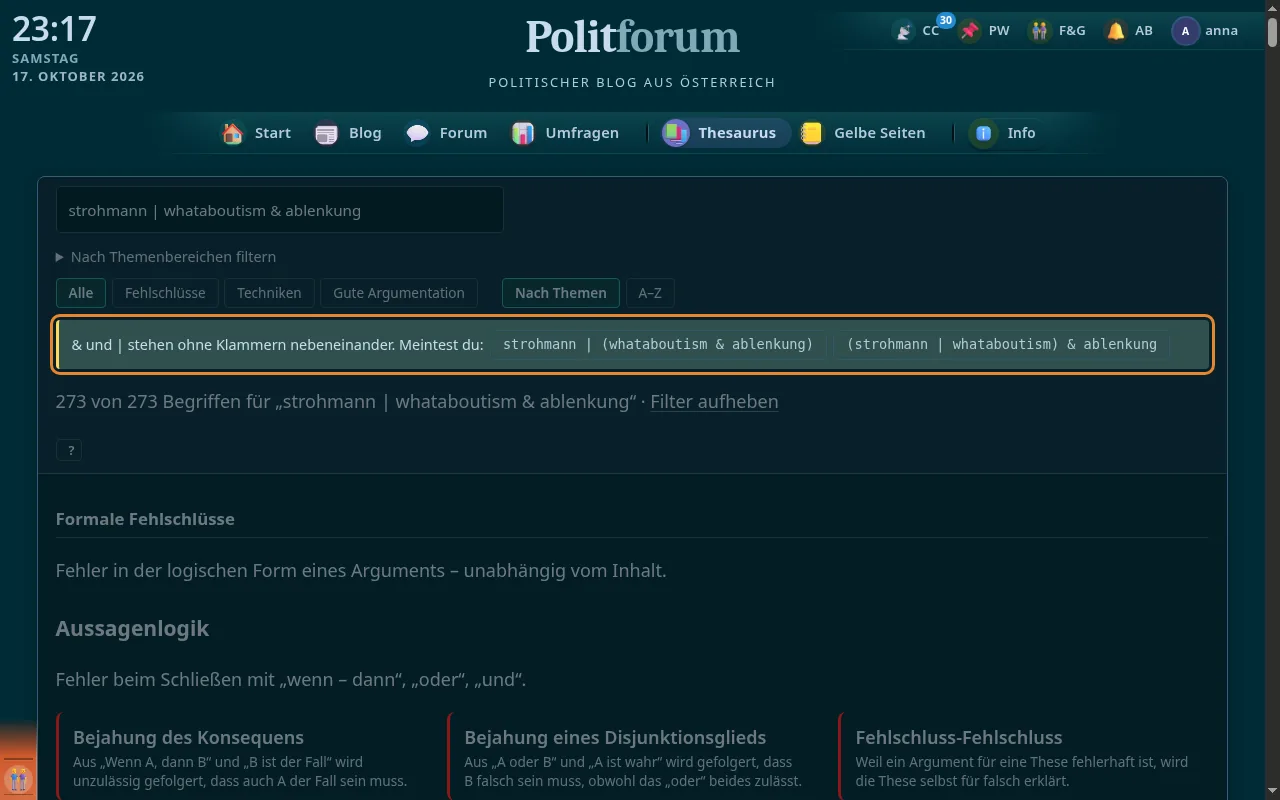Click the AB bell notification icon
This screenshot has height=800, width=1280.
click(x=1116, y=31)
